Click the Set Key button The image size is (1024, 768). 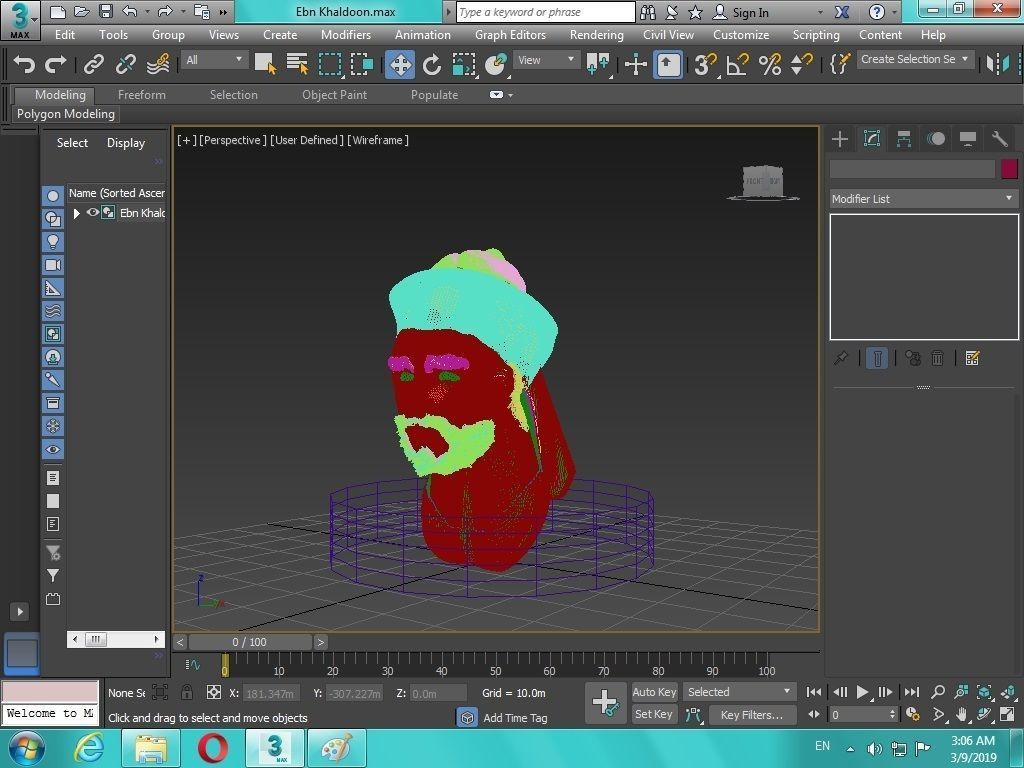point(654,714)
